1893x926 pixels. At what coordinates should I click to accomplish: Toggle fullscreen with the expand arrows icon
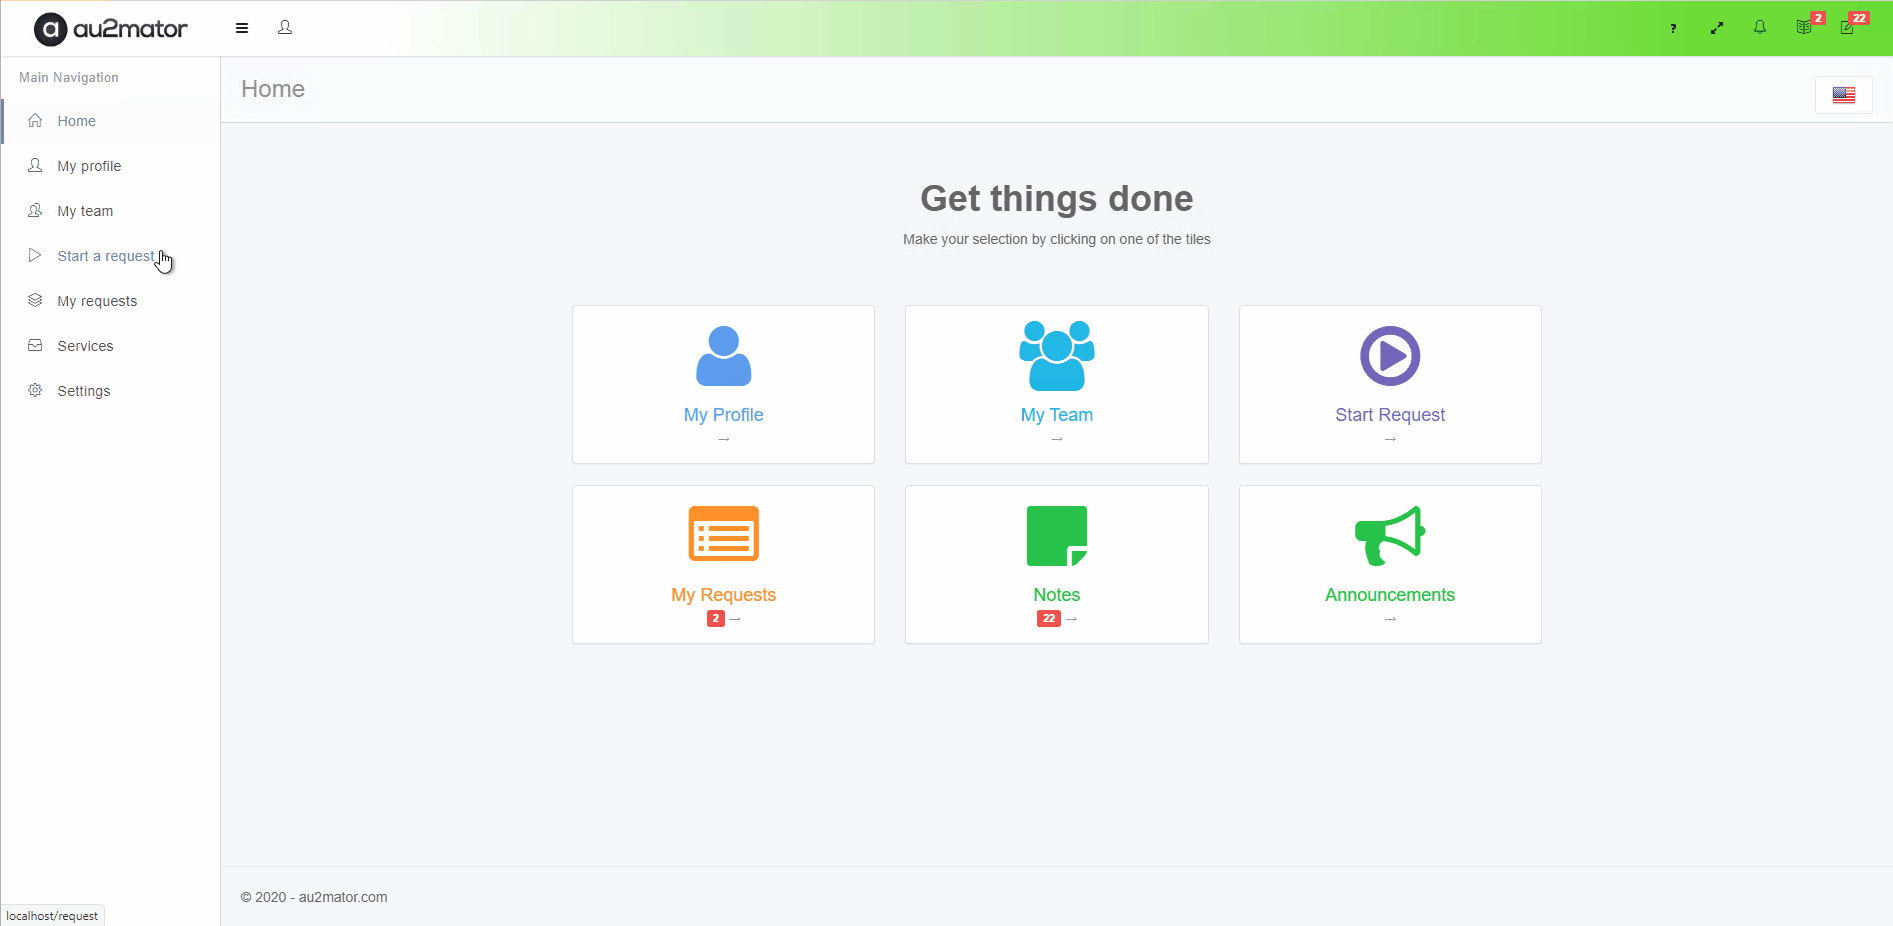coord(1717,28)
